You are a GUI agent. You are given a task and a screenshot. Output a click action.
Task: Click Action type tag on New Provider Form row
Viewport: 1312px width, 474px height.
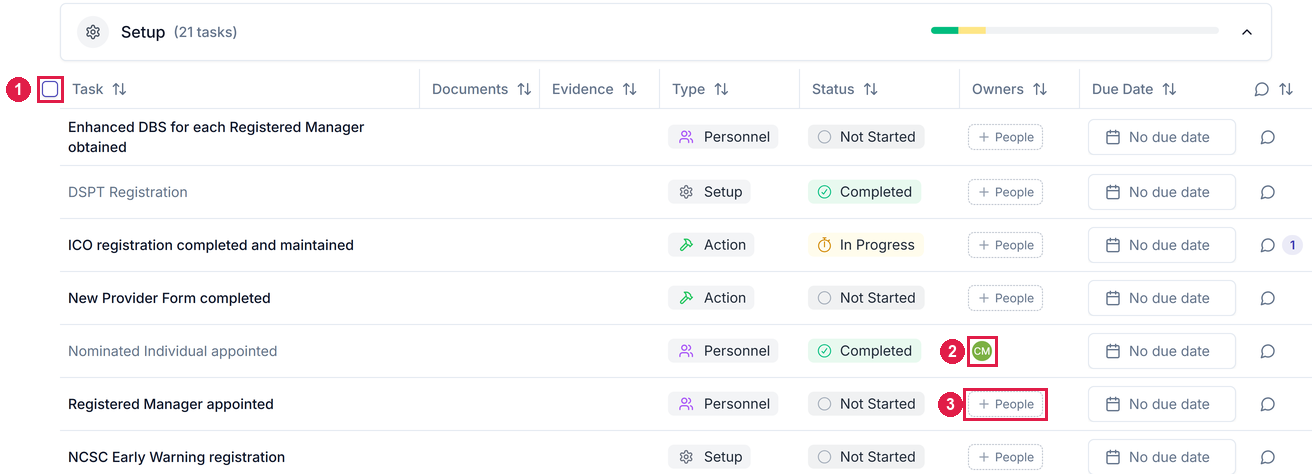(711, 298)
